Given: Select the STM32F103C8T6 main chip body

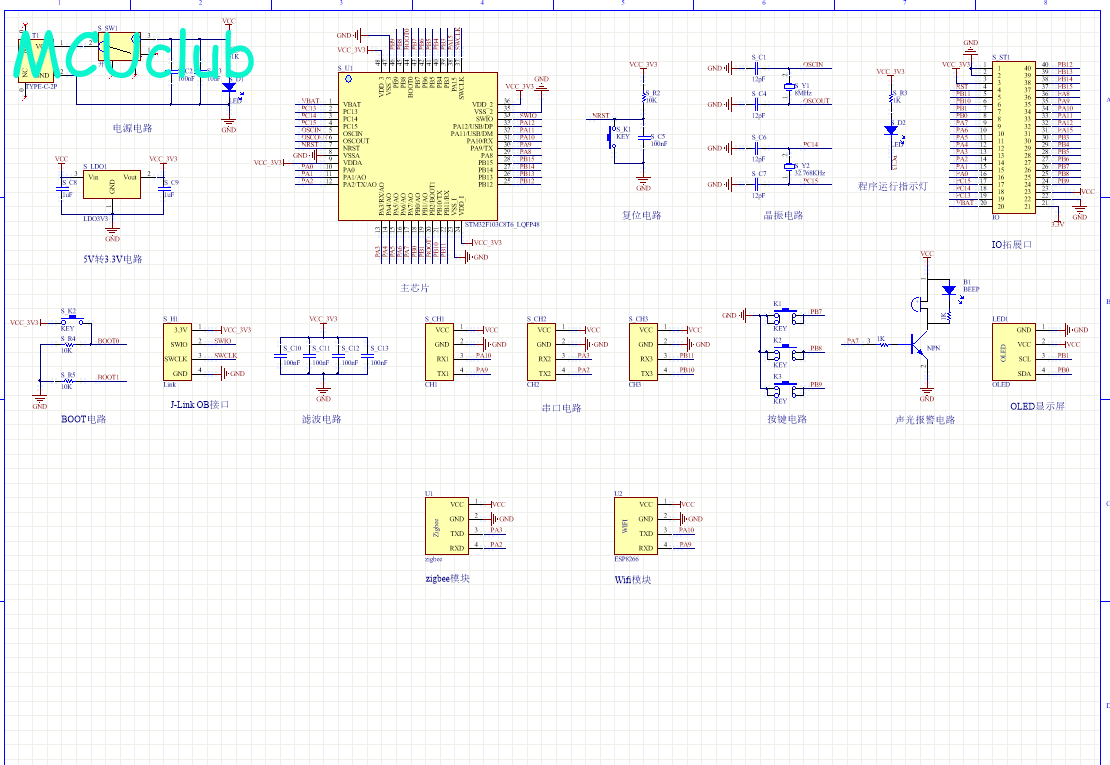Looking at the screenshot, I should [x=418, y=146].
